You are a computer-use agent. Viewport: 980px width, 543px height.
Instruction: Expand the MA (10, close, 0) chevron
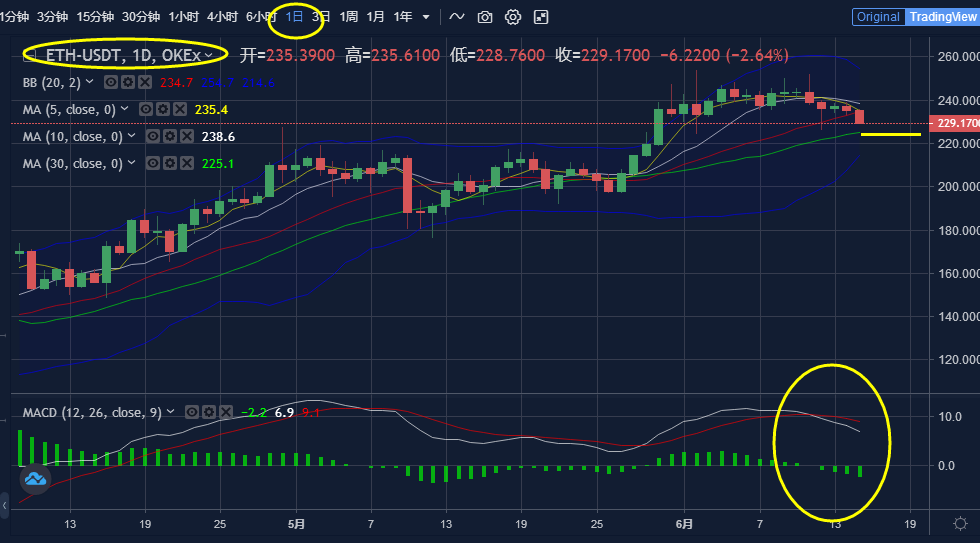coord(131,136)
